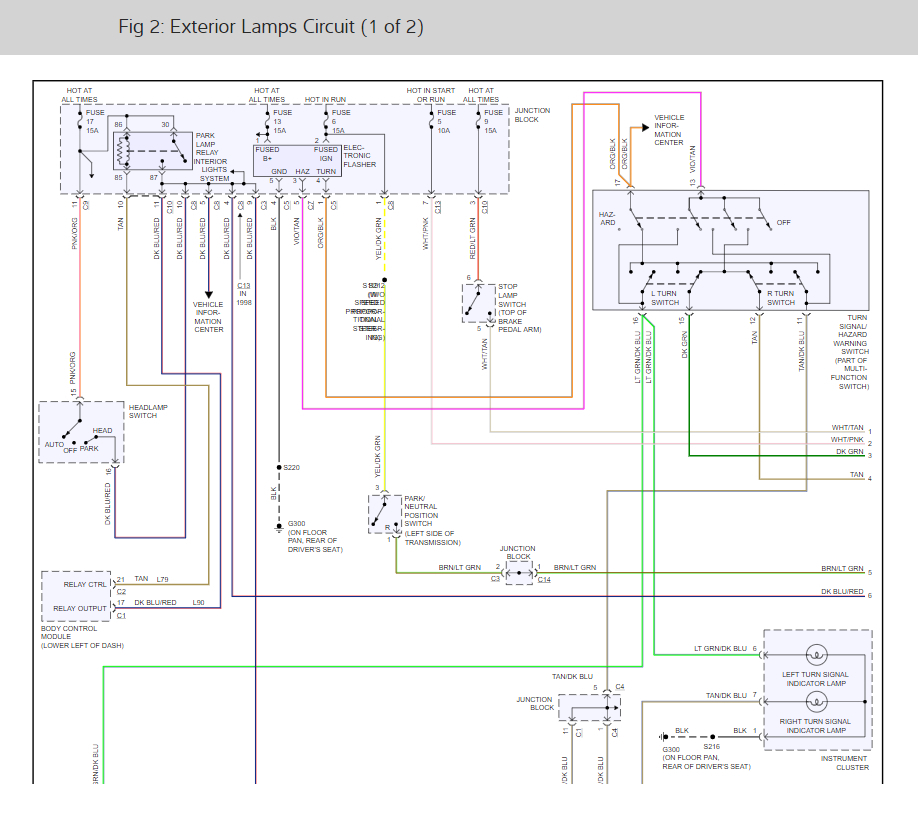Select the Headlamp Switch contact symbol
This screenshot has height=813, width=918.
[x=81, y=432]
